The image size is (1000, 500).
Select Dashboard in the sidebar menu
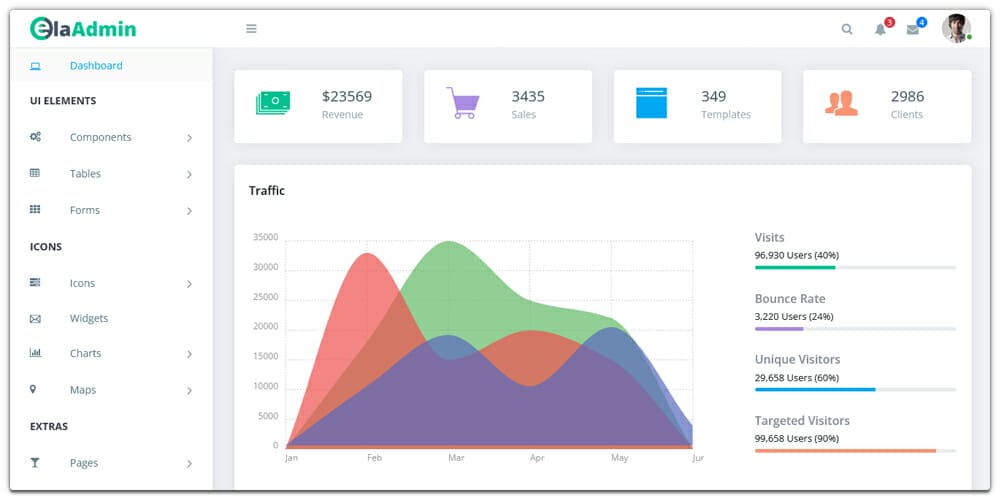point(96,66)
